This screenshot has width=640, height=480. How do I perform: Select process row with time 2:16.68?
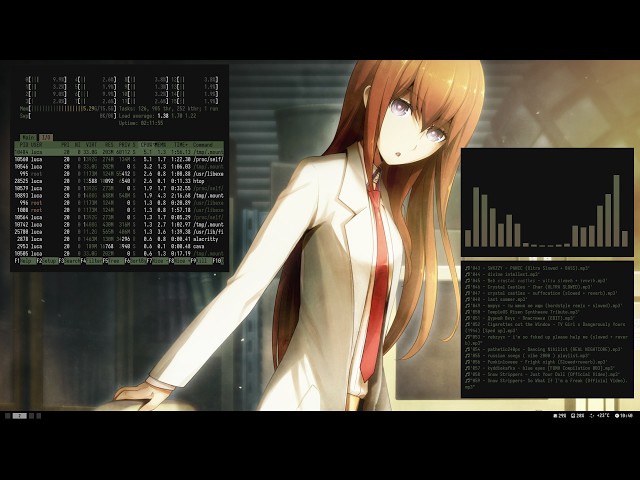pos(119,196)
